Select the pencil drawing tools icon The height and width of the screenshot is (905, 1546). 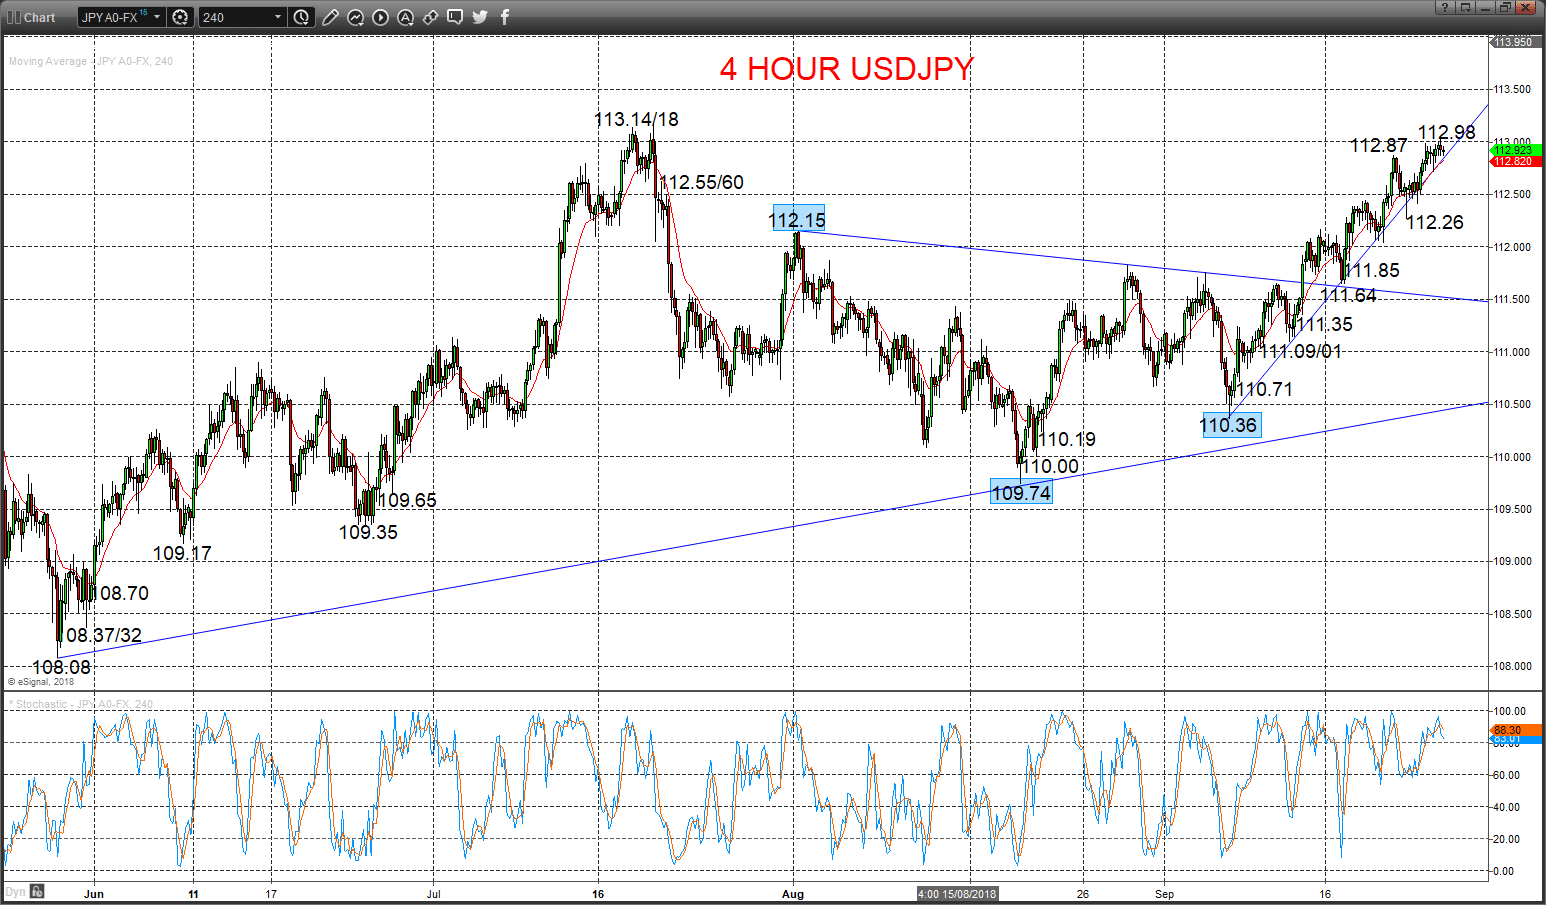pos(331,17)
